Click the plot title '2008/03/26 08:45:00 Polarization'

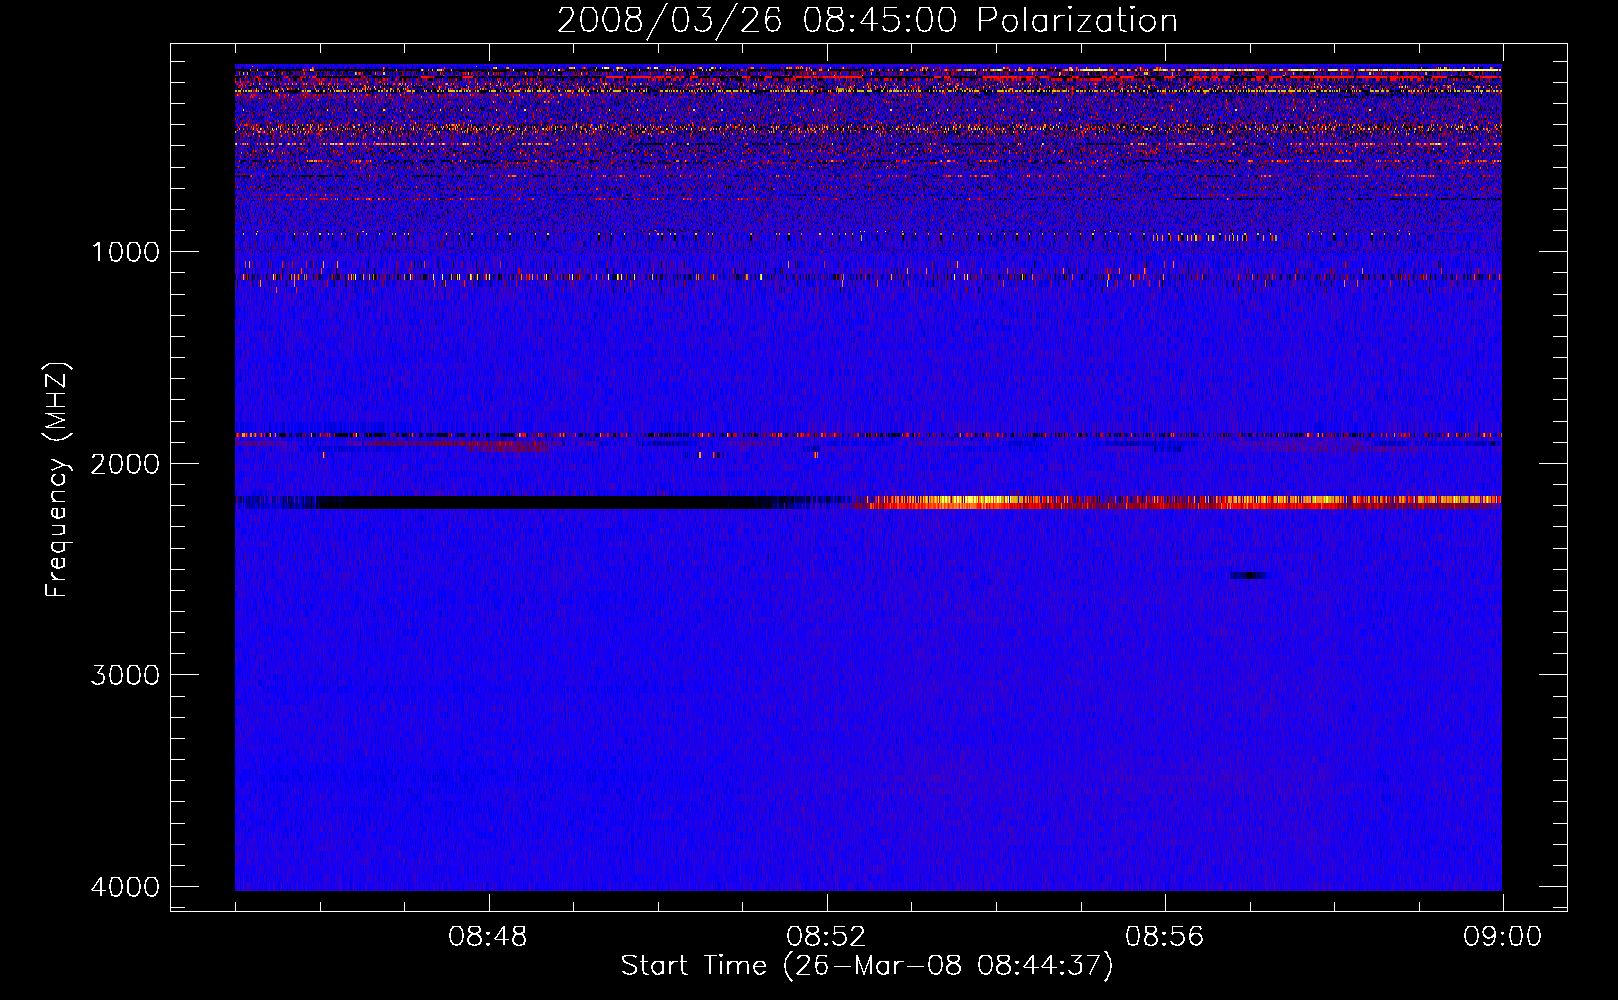pyautogui.click(x=867, y=20)
